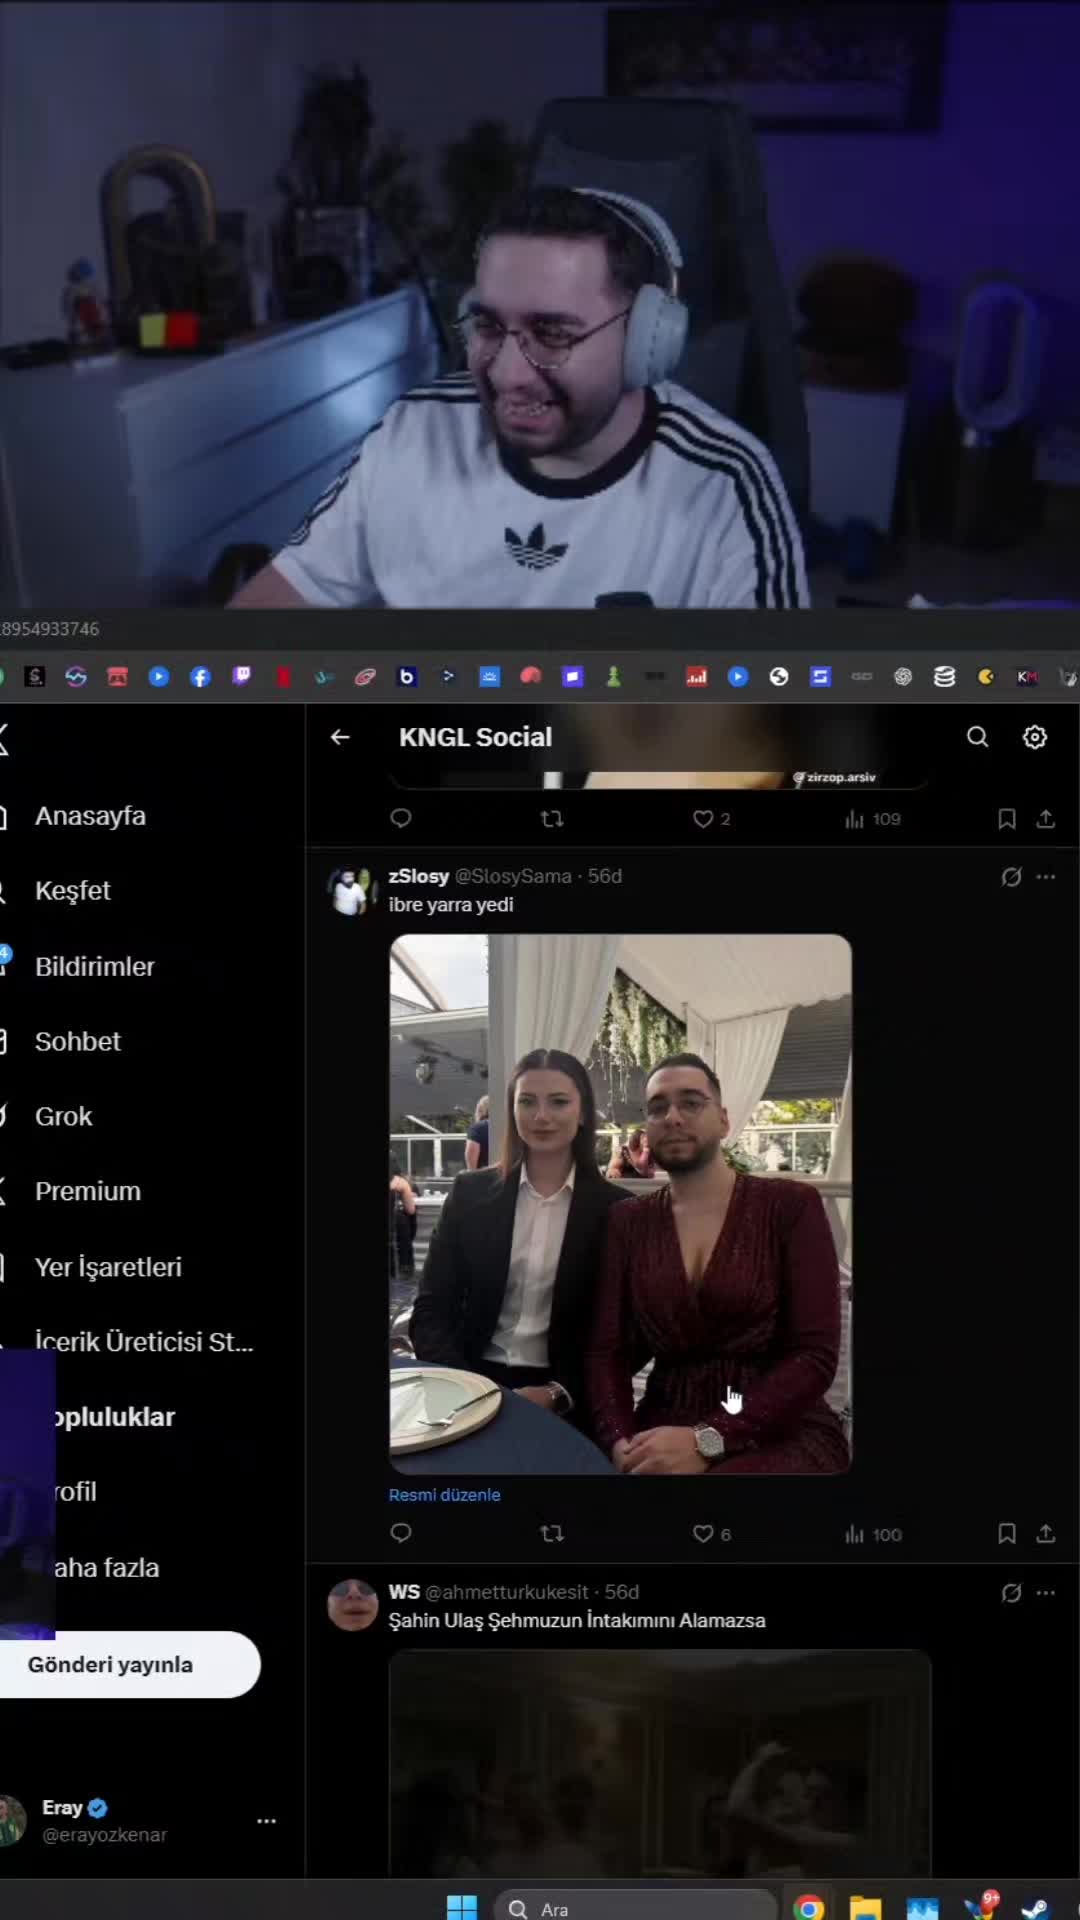The height and width of the screenshot is (1920, 1080).
Task: Open the red bar-chart bookmark icon
Action: click(x=696, y=677)
